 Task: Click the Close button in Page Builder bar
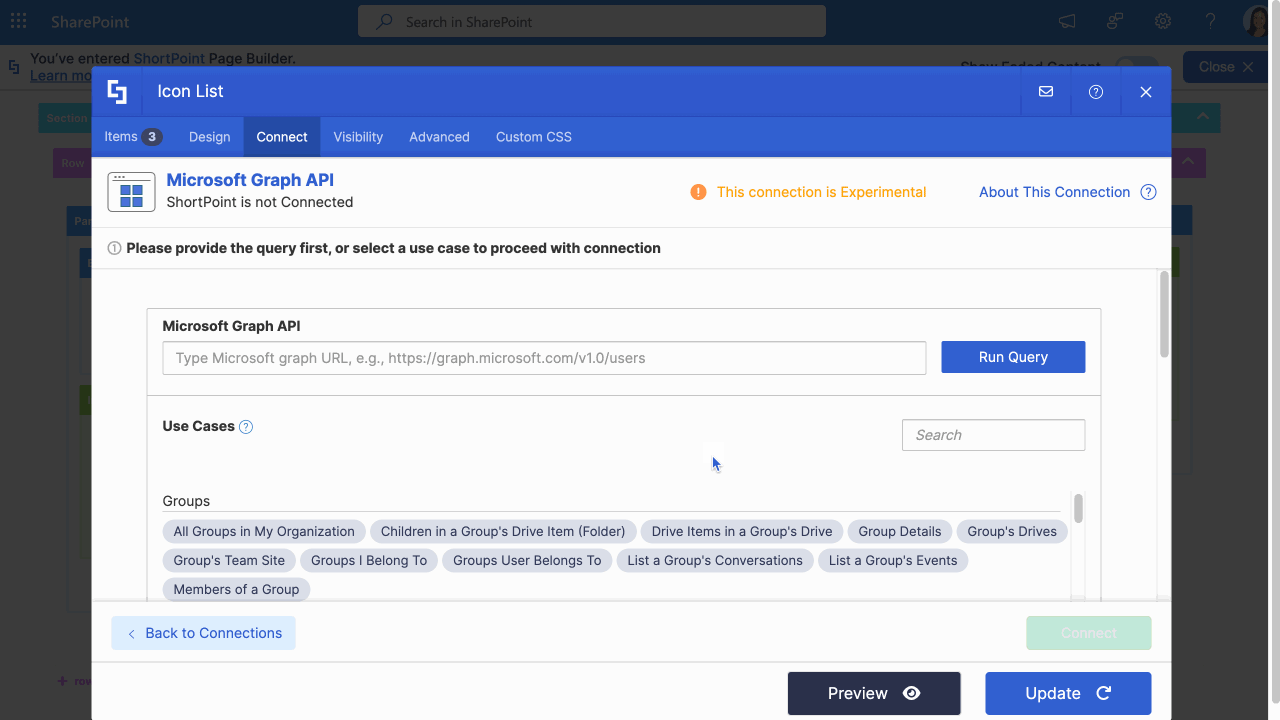click(x=1226, y=67)
